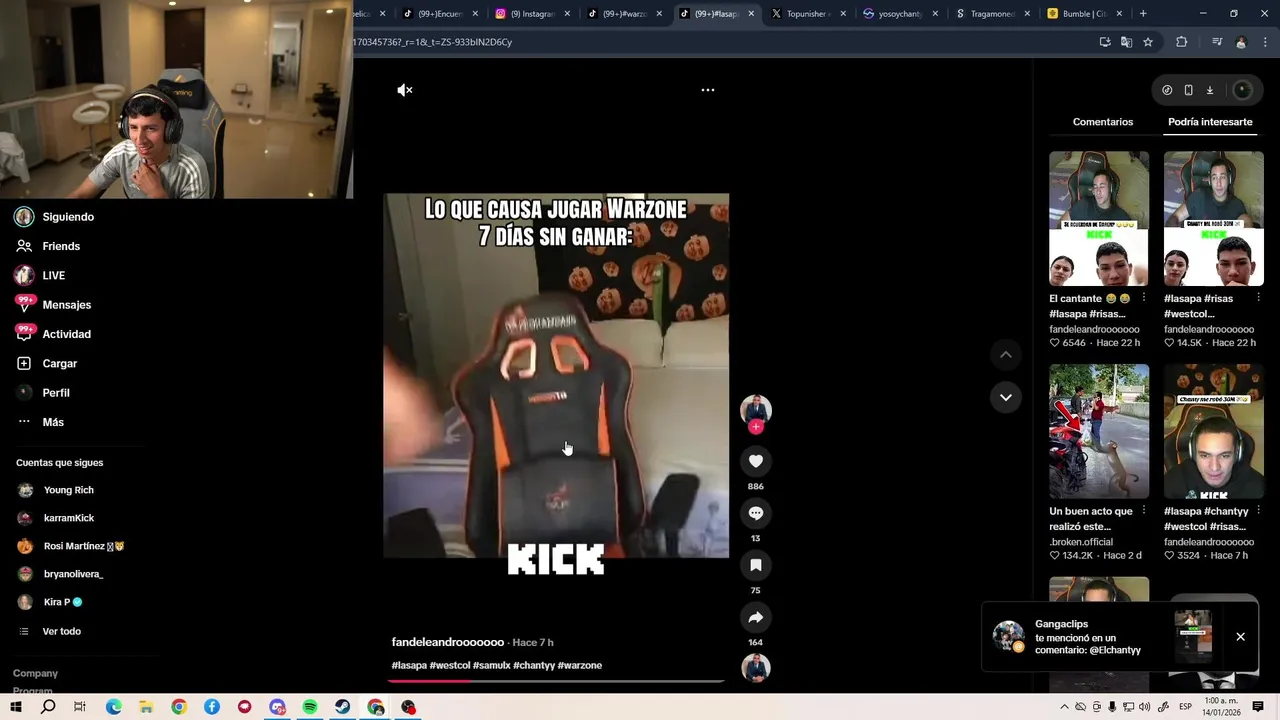The width and height of the screenshot is (1280, 720).
Task: Open the three-dots video options menu
Action: point(708,90)
